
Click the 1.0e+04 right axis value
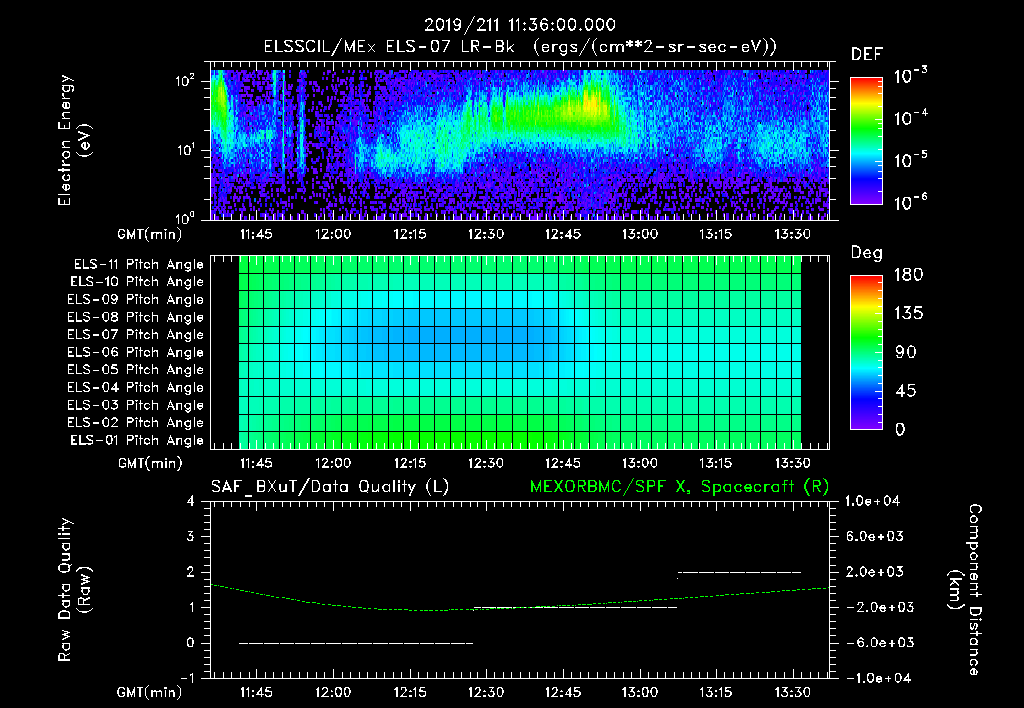(x=872, y=501)
